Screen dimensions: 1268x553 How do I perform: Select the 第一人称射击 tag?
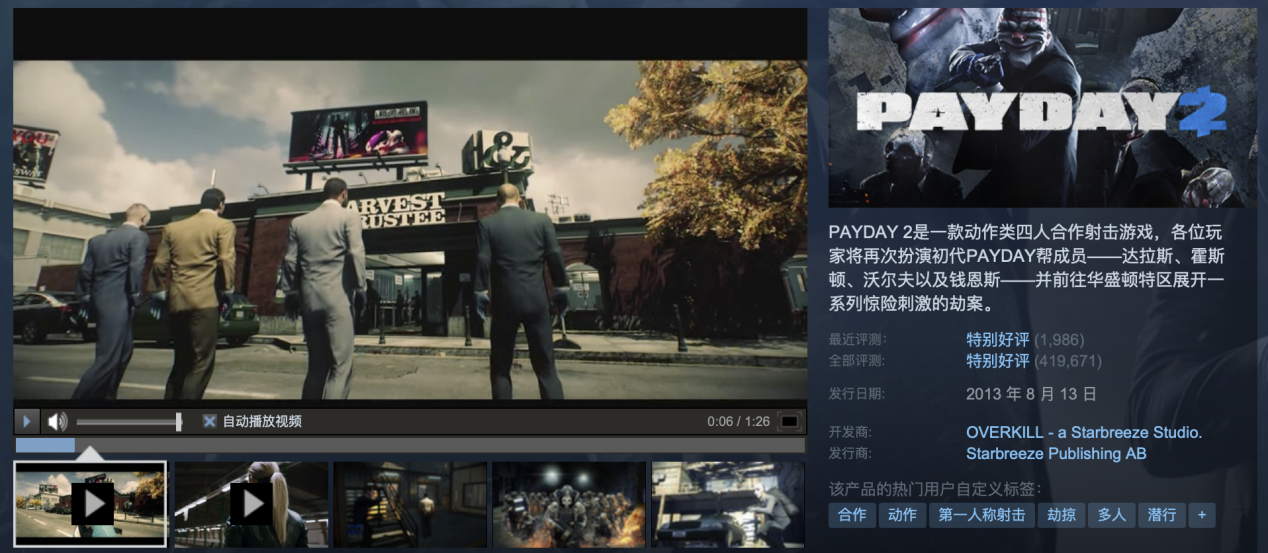pyautogui.click(x=981, y=515)
